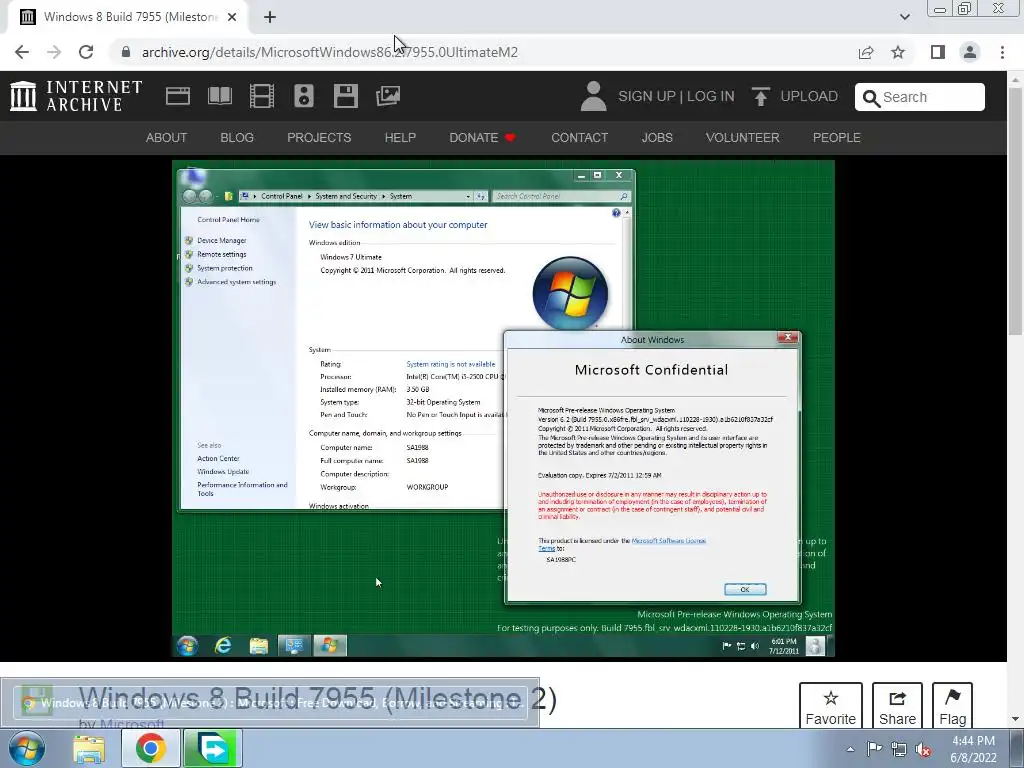Image resolution: width=1024 pixels, height=768 pixels.
Task: Open the Chrome profile avatar
Action: click(x=970, y=52)
